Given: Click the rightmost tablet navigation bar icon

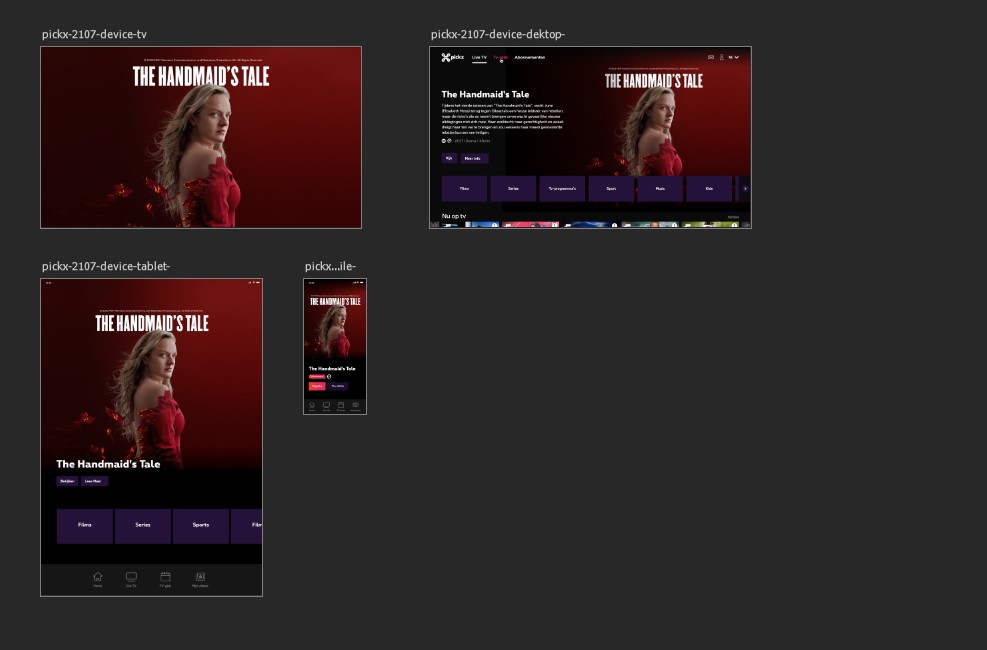Looking at the screenshot, I should click(200, 578).
